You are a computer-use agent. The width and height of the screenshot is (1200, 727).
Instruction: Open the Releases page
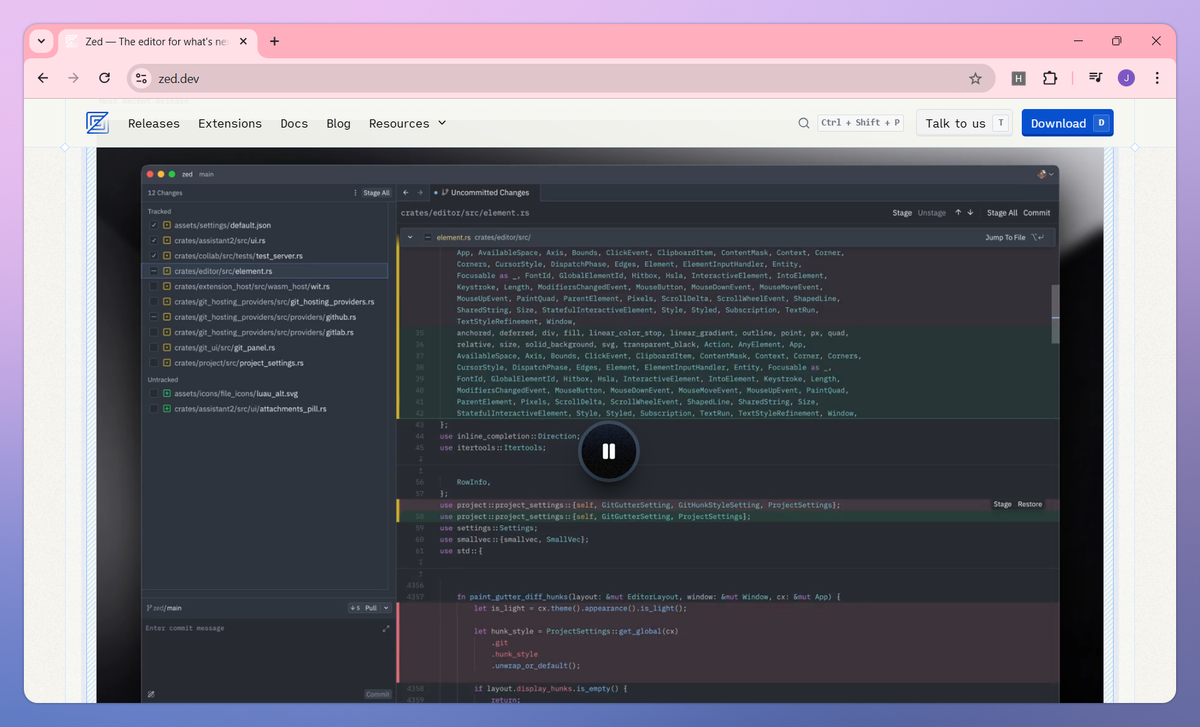coord(154,123)
